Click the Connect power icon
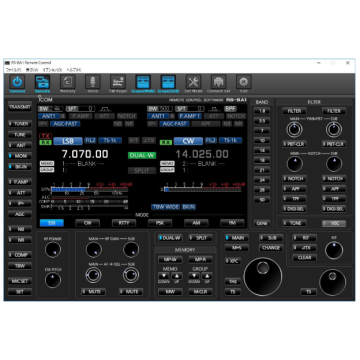Image resolution: width=360 pixels, height=360 pixels. coord(17,82)
